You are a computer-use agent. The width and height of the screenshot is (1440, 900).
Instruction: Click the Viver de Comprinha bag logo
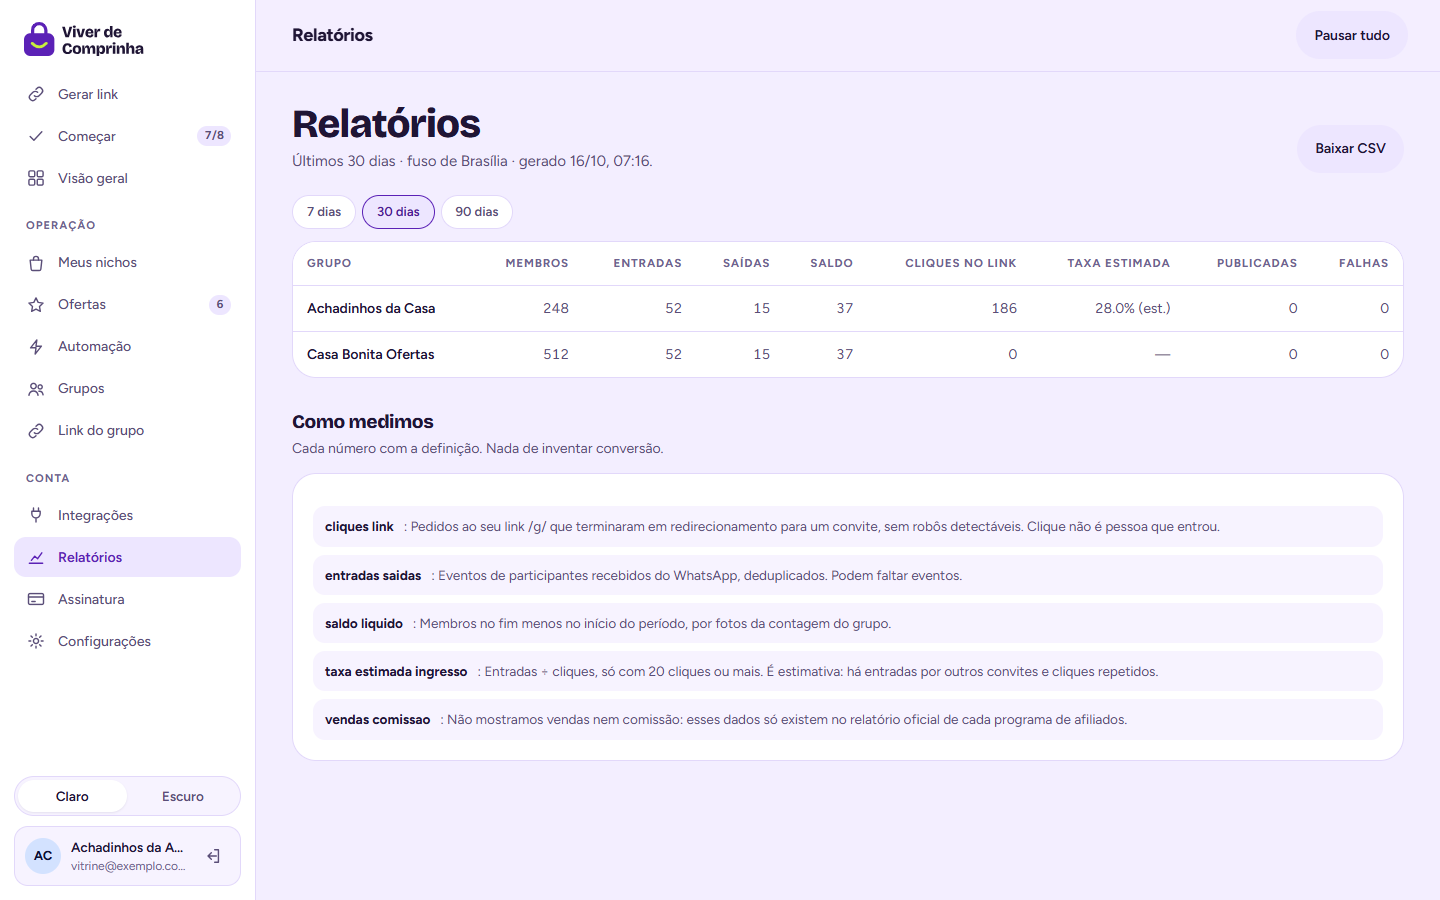39,40
